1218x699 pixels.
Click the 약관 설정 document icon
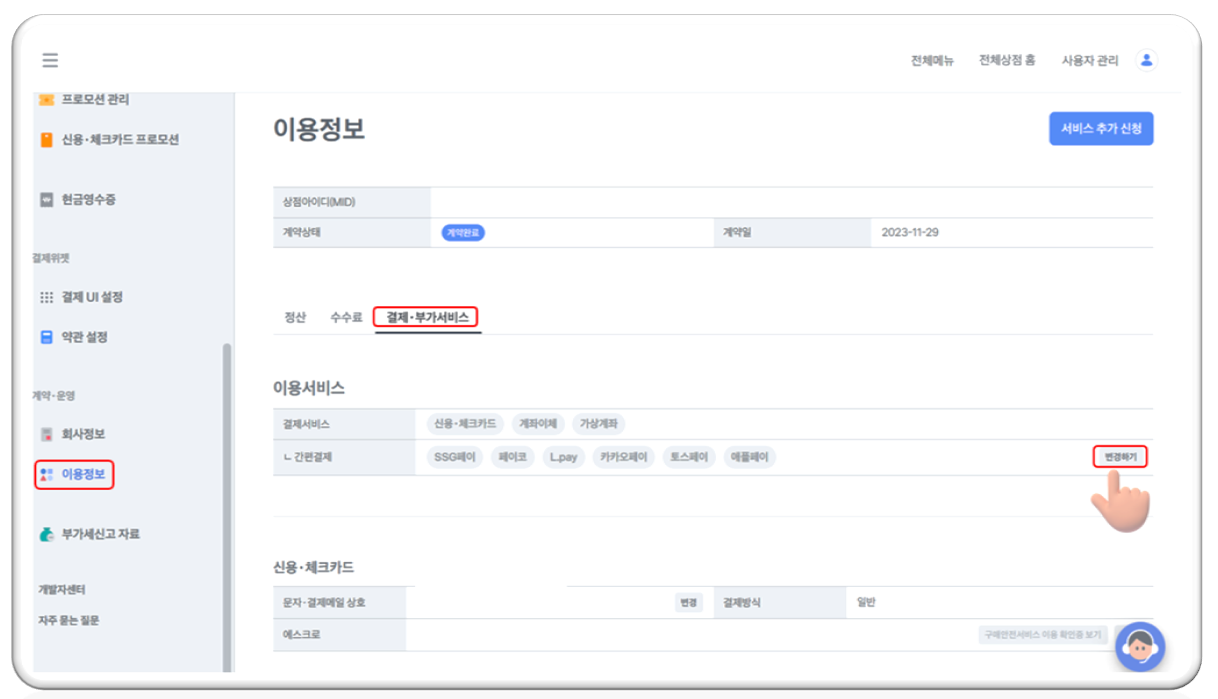tap(46, 338)
